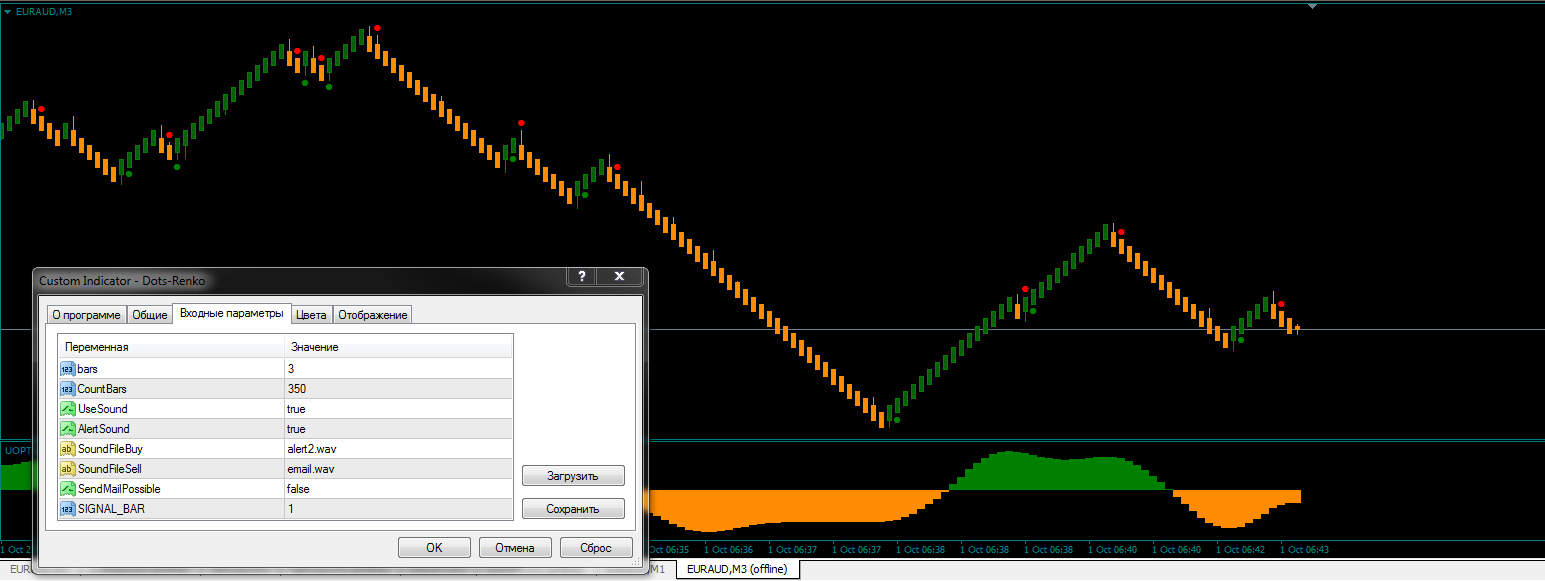The image size is (1545, 581).
Task: Switch to the Общие tab
Action: point(150,315)
